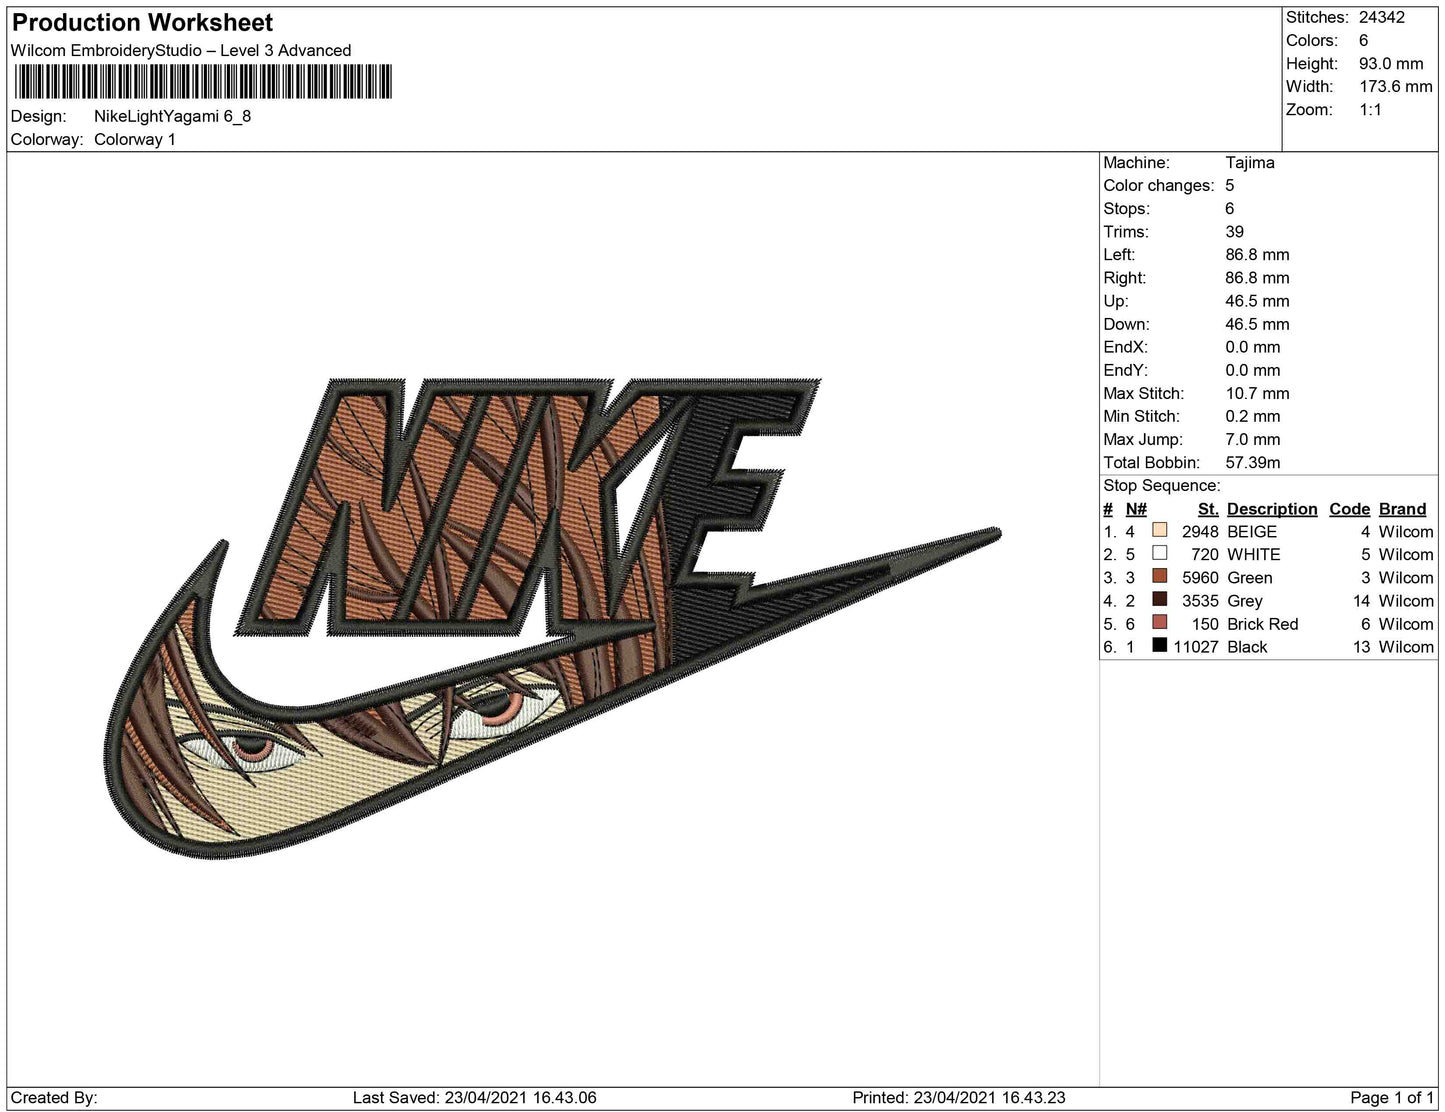Select the Max Jump value "7.0 mm"
The height and width of the screenshot is (1112, 1445).
1252,439
